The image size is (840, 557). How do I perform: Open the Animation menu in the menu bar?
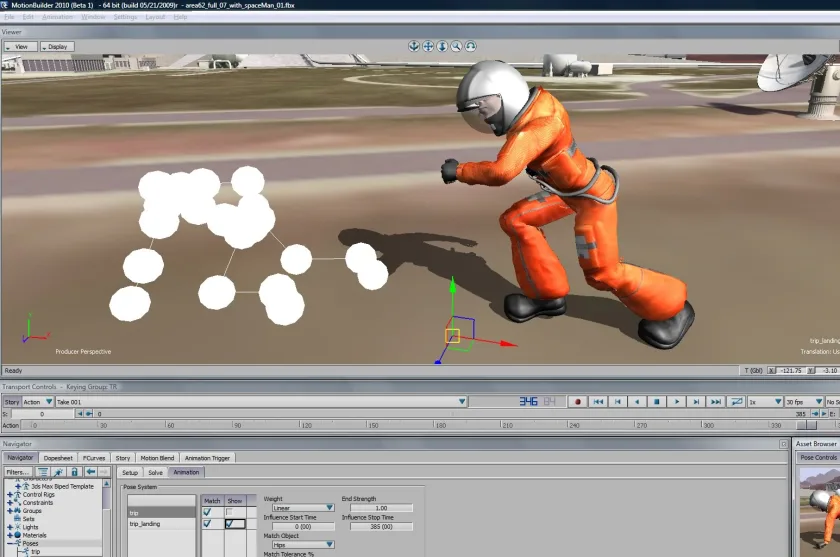[x=57, y=17]
